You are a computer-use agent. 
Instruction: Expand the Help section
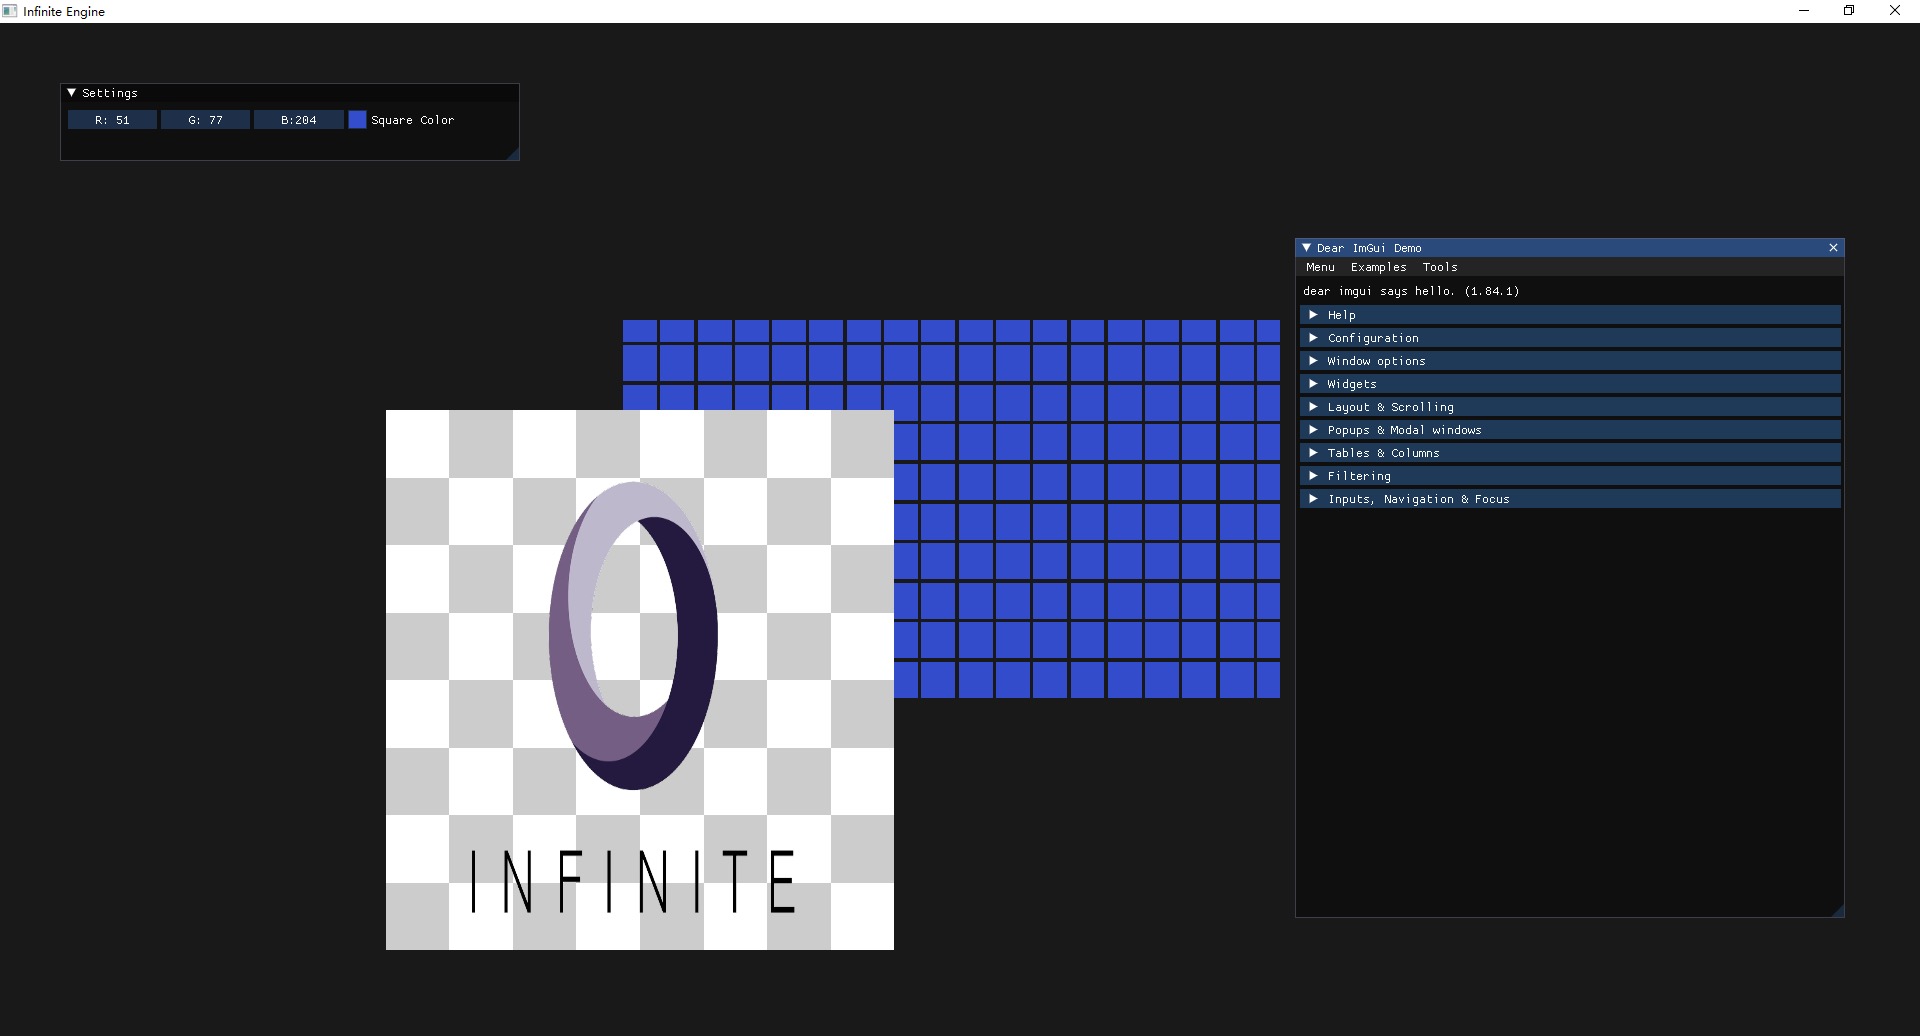(x=1570, y=315)
